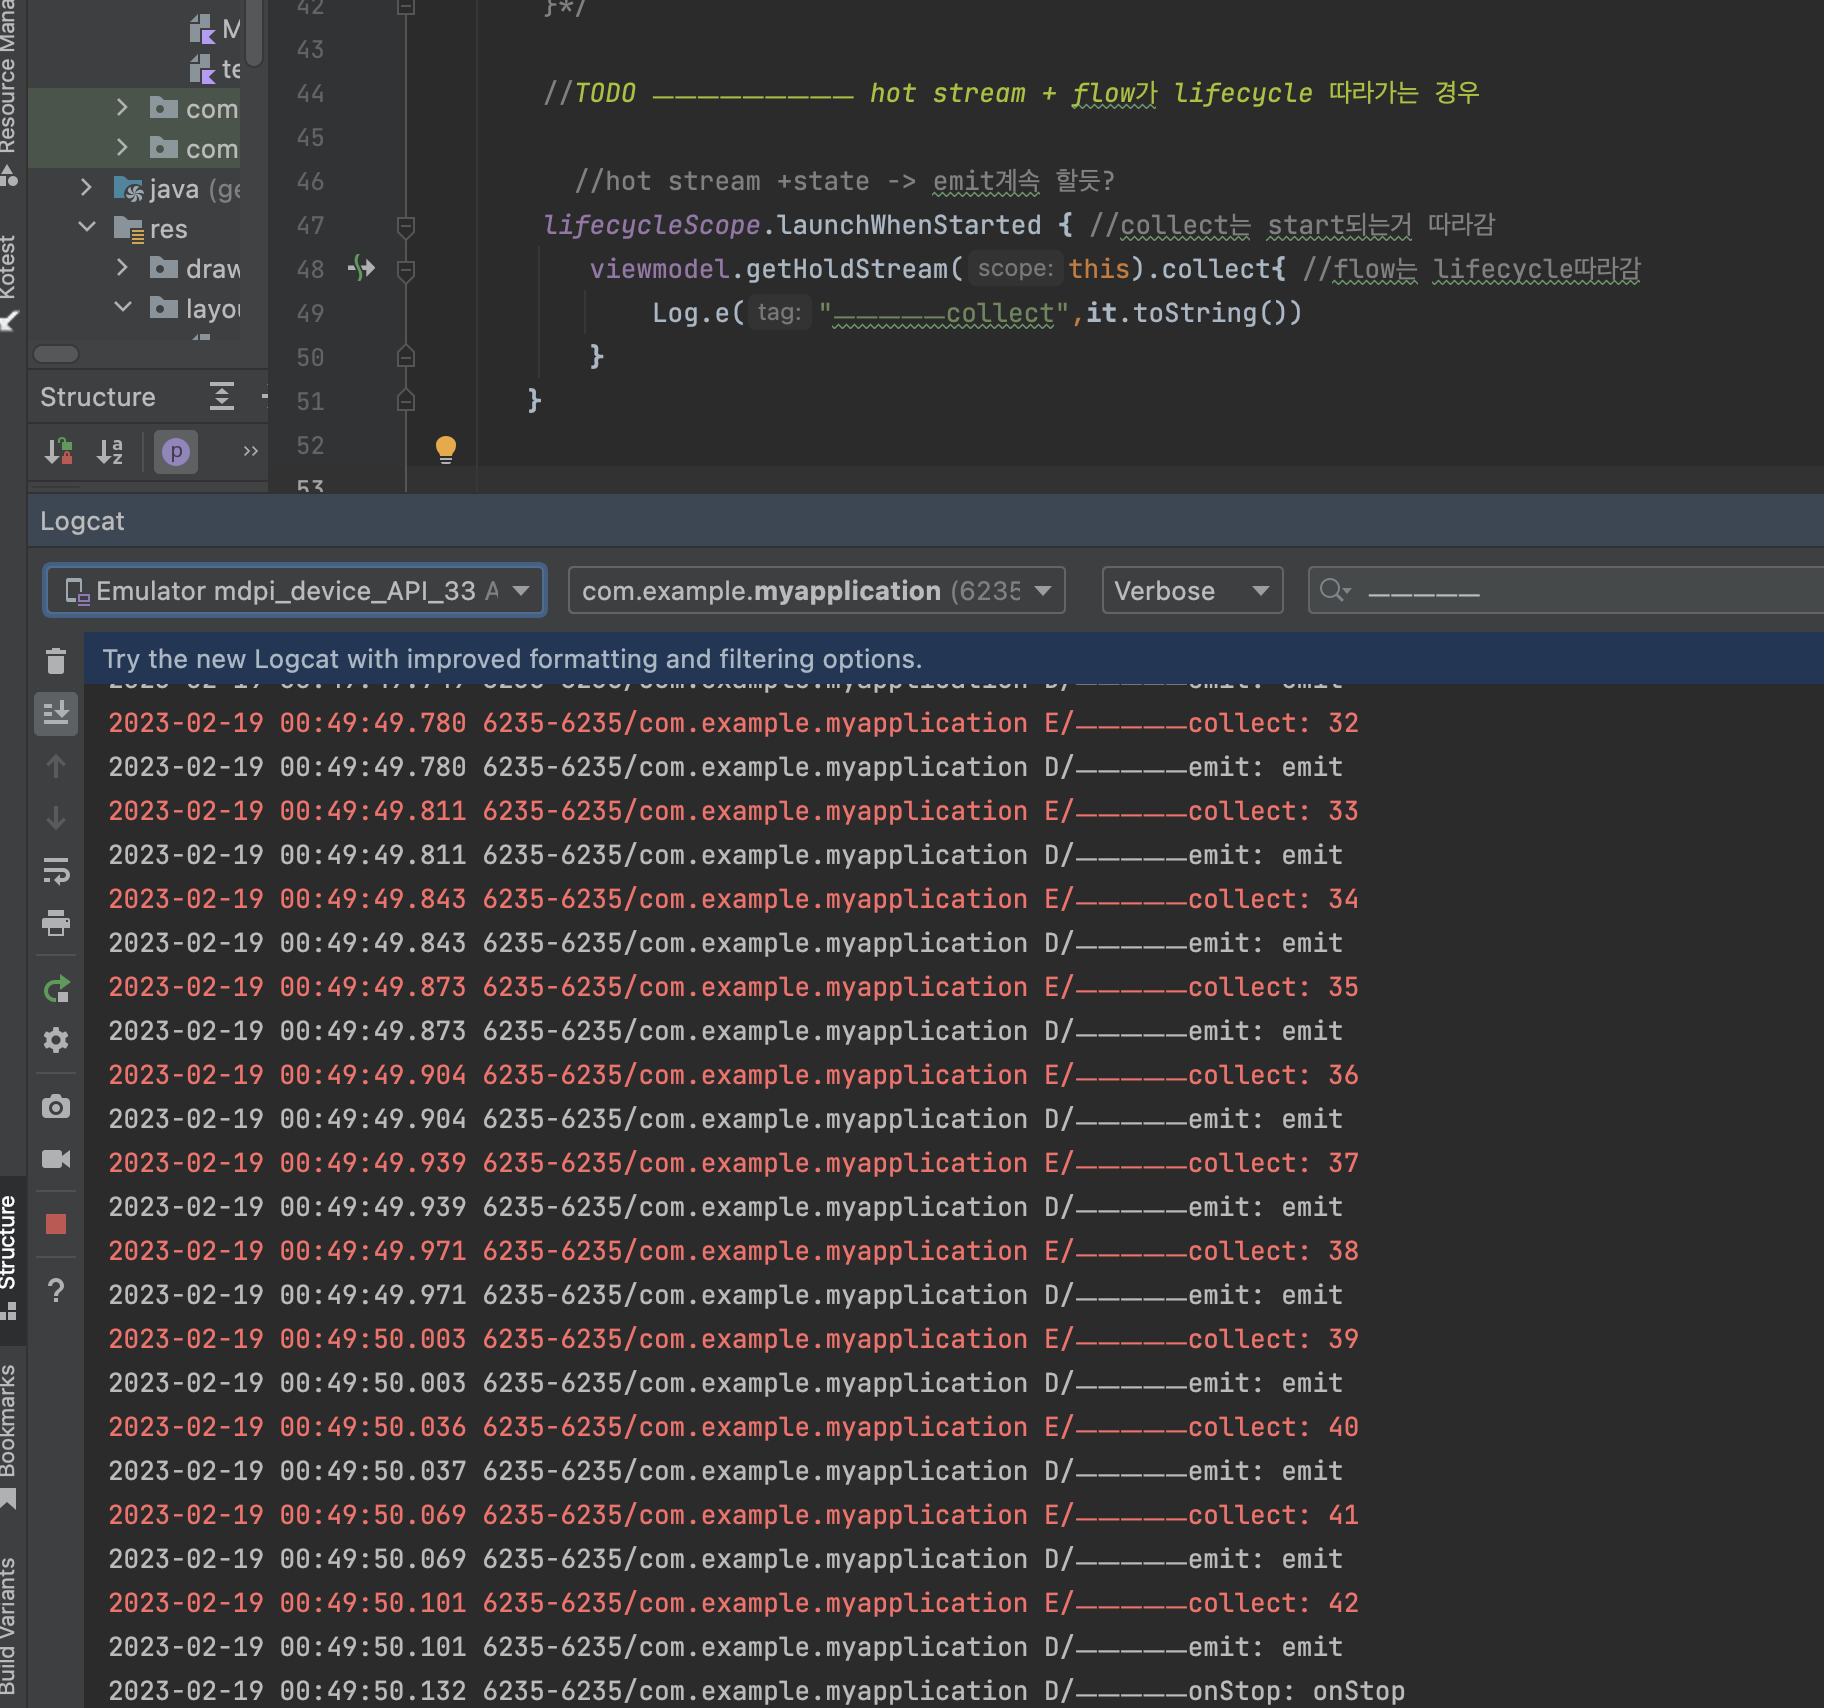Collapse the code block fold at line 47
1824x1708 pixels.
click(406, 226)
